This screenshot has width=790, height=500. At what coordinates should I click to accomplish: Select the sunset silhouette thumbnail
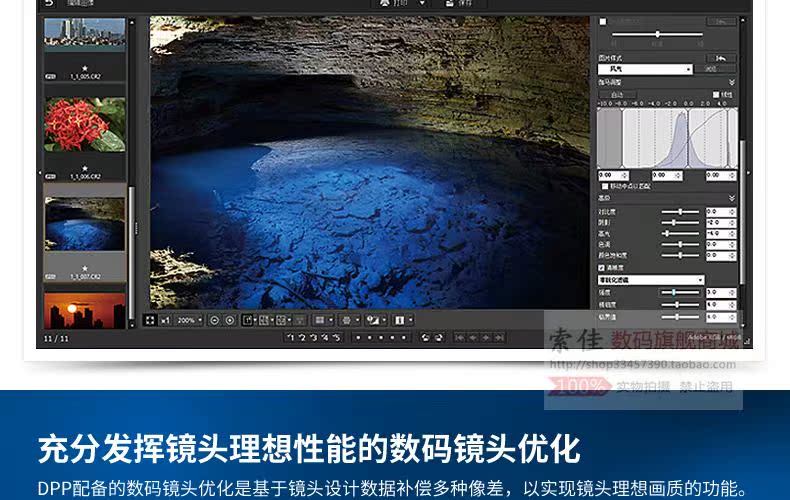pos(85,311)
